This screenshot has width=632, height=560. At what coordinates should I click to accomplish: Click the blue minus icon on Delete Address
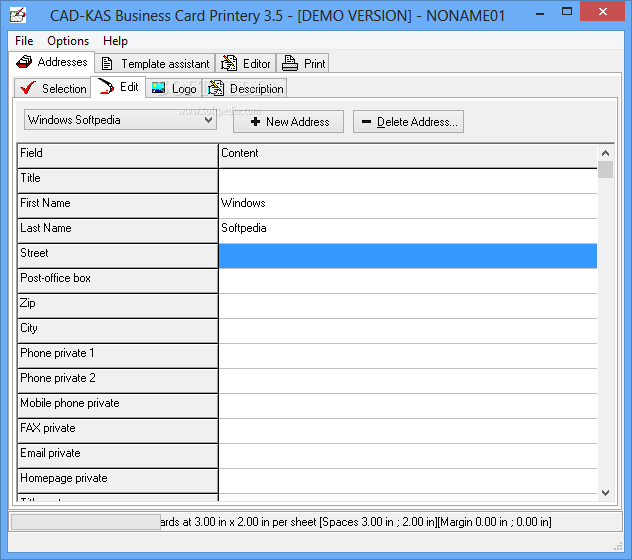coord(366,121)
